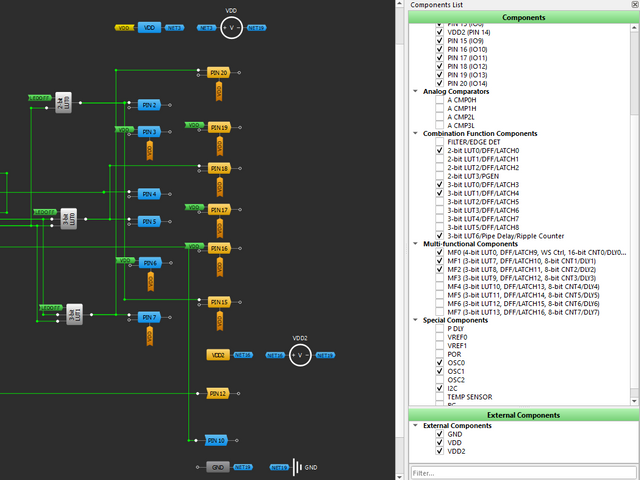Collapse the Analog Comparators group
This screenshot has width=640, height=480.
click(x=416, y=92)
